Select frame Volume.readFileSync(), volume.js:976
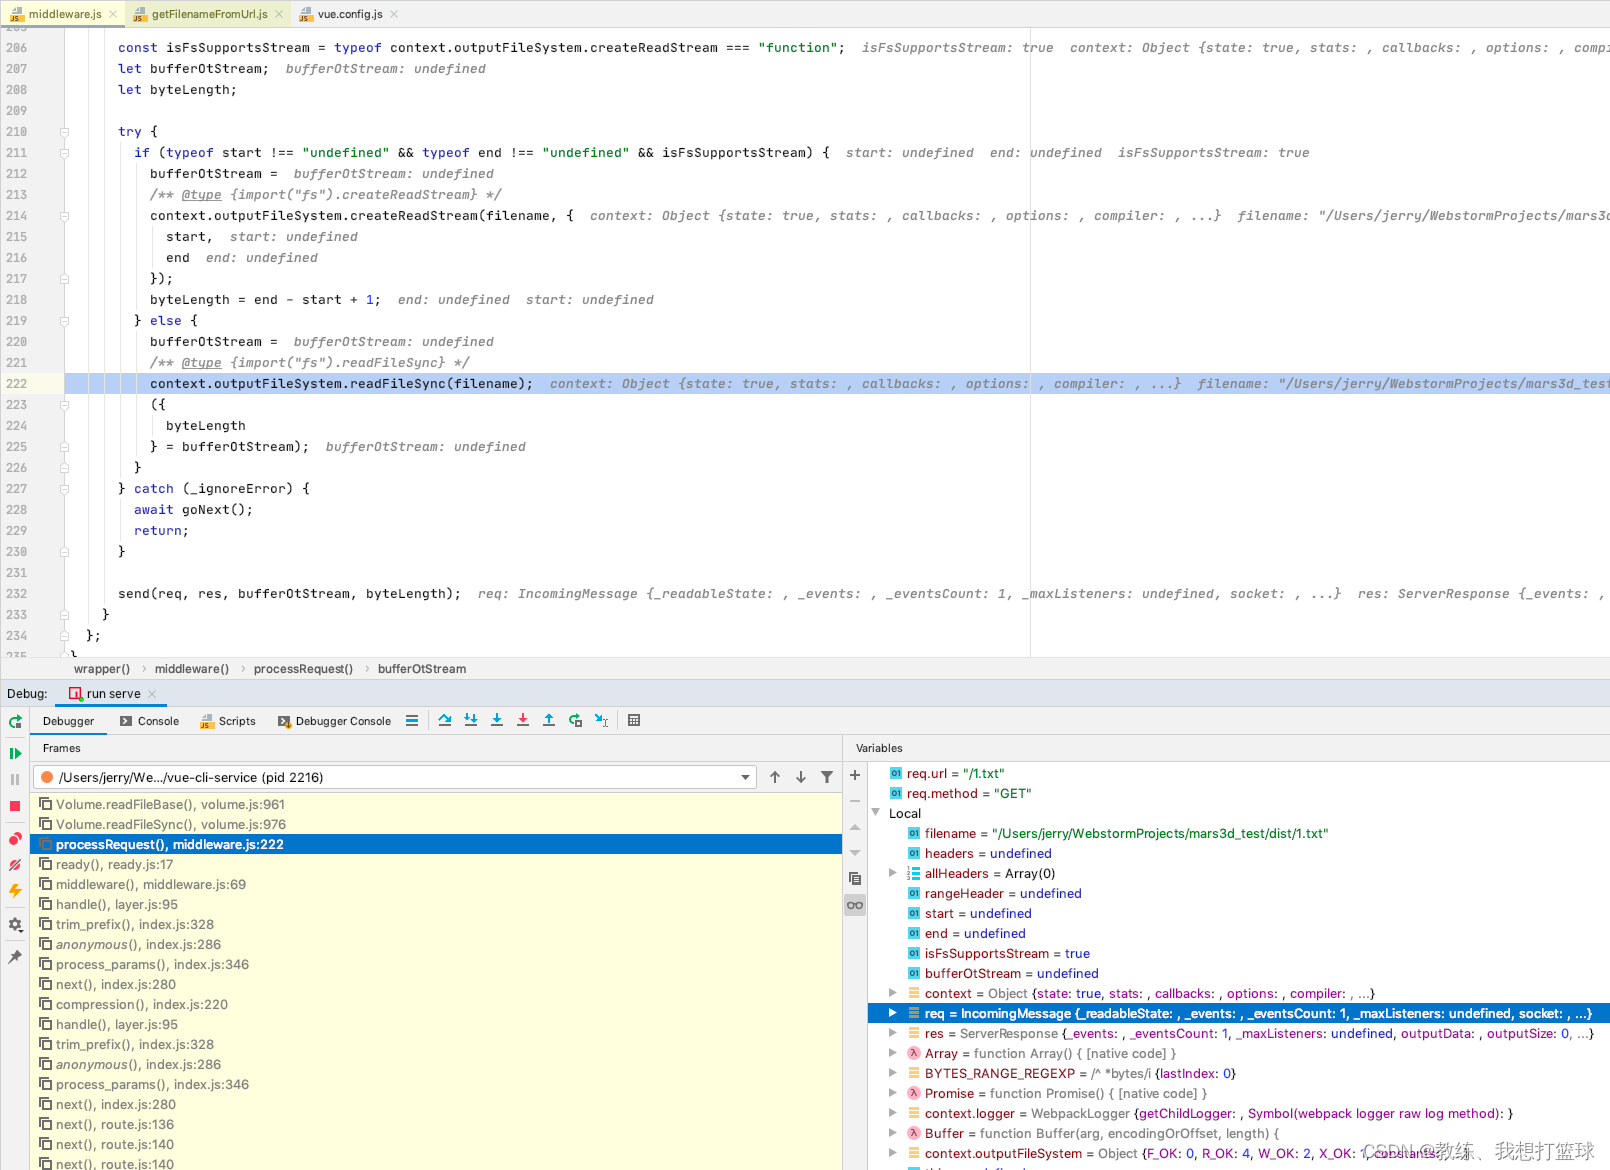 pos(436,824)
